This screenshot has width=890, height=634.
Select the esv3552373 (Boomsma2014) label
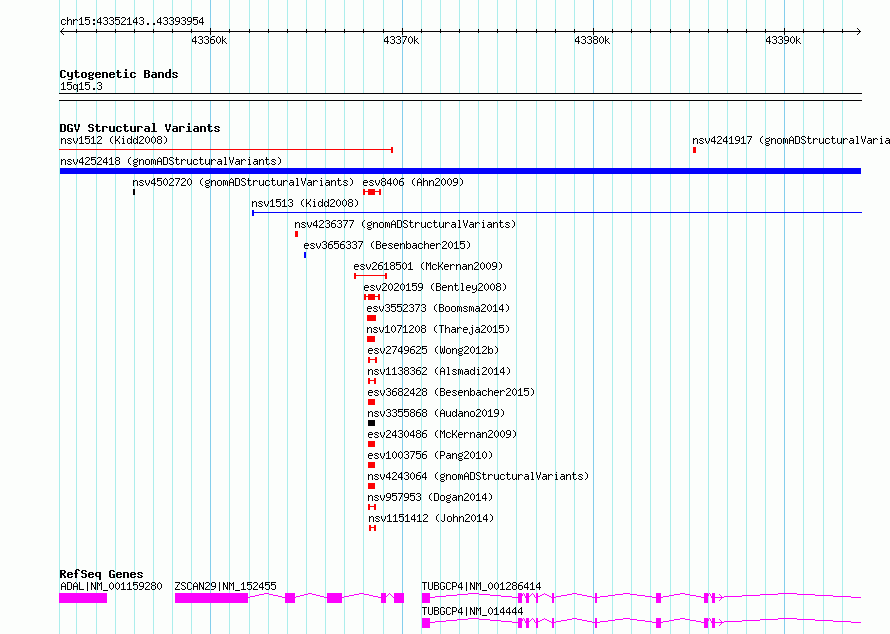coord(438,308)
